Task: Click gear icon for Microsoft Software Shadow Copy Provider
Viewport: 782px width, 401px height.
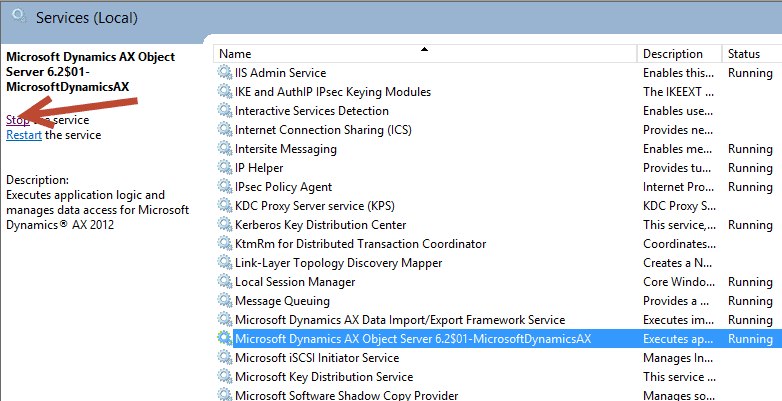Action: click(x=224, y=395)
